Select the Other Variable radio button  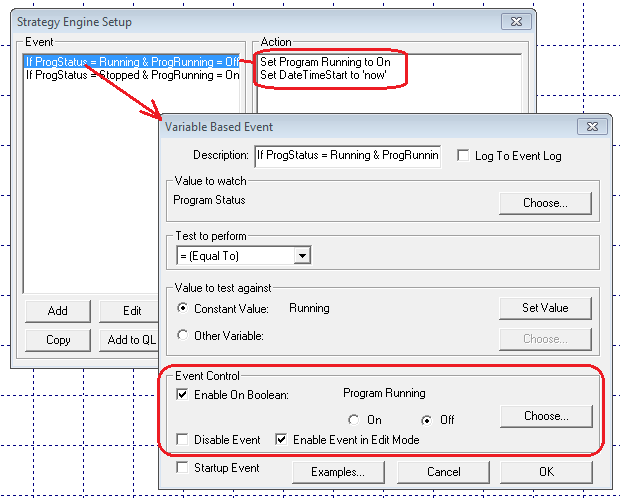[181, 336]
